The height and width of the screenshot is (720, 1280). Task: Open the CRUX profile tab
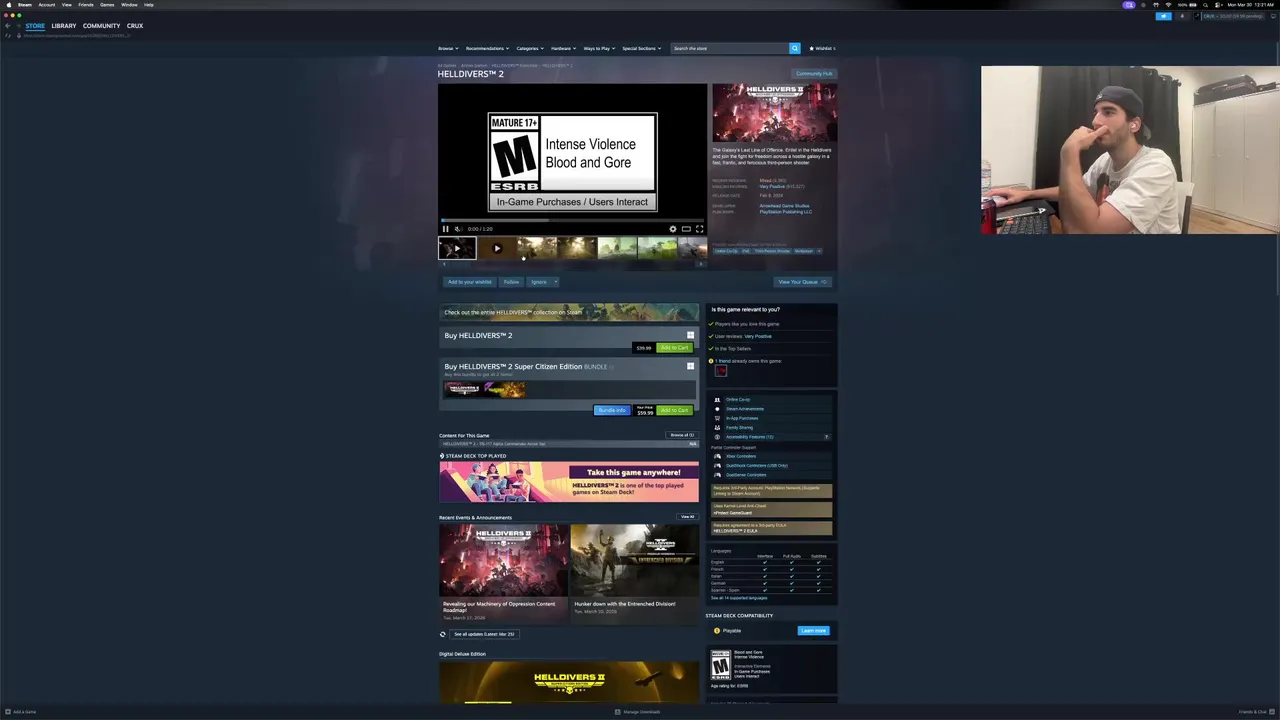135,25
